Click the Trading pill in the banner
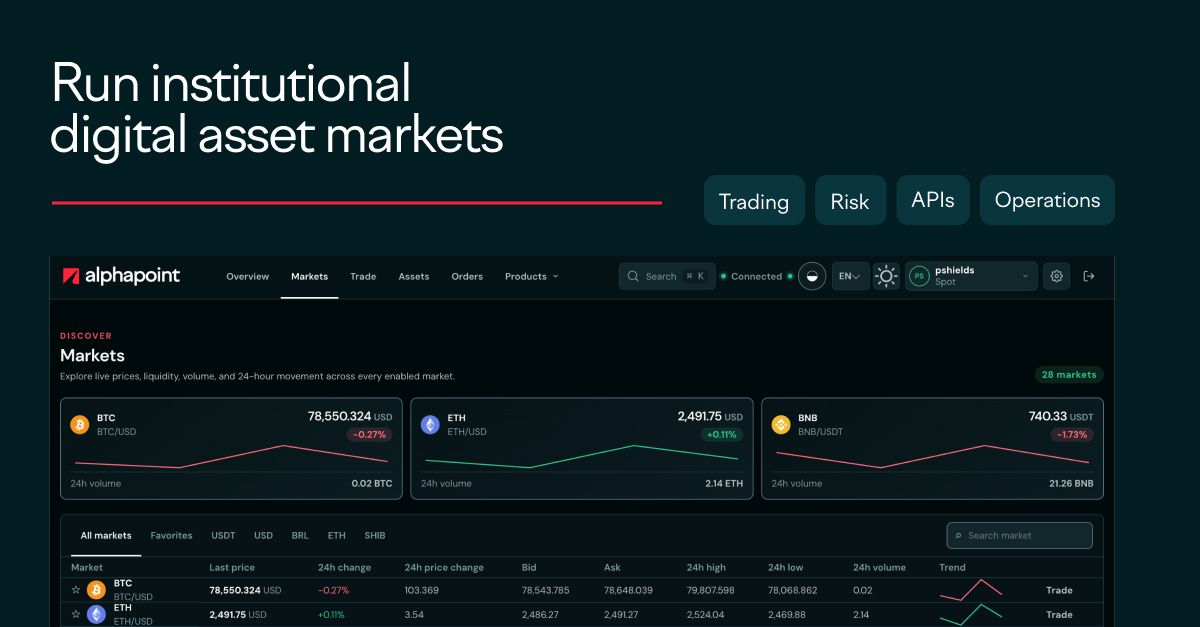This screenshot has width=1200, height=627. [754, 201]
